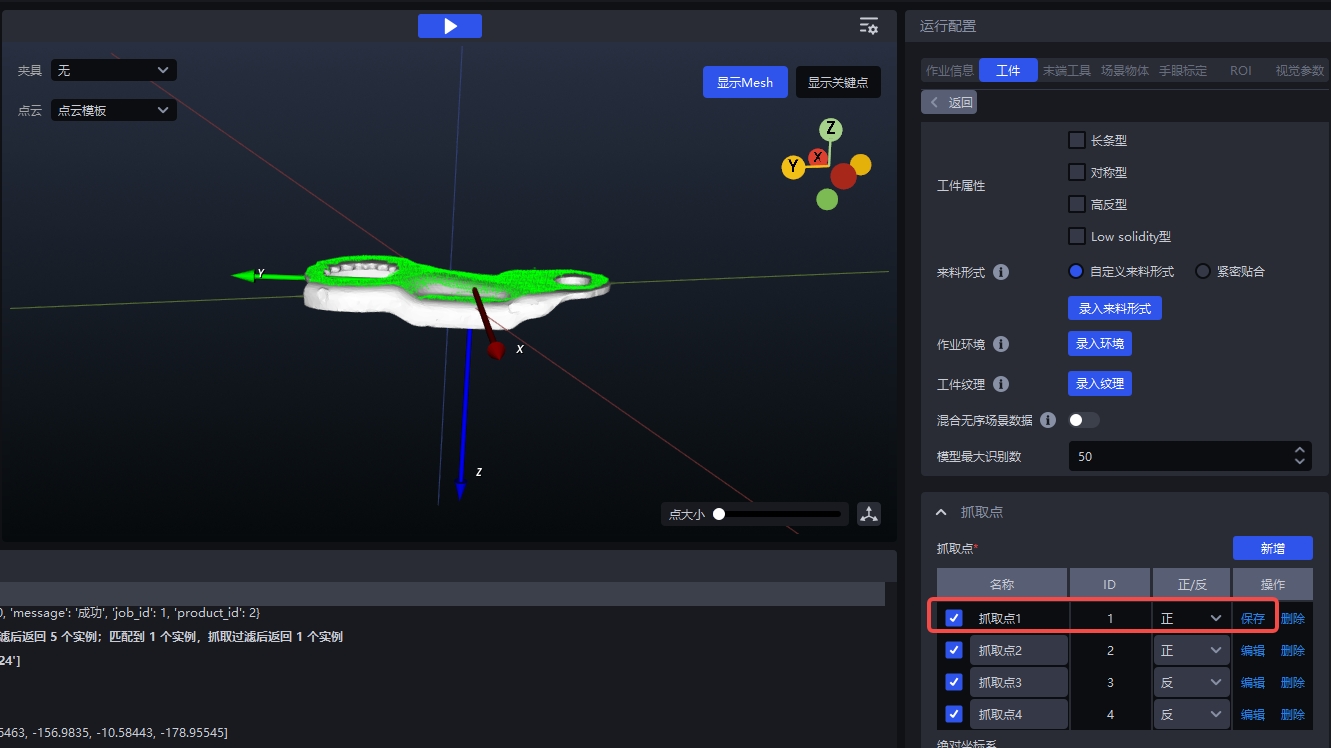Collapse the 抓取点 section
Viewport: 1331px width, 748px height.
pos(941,512)
